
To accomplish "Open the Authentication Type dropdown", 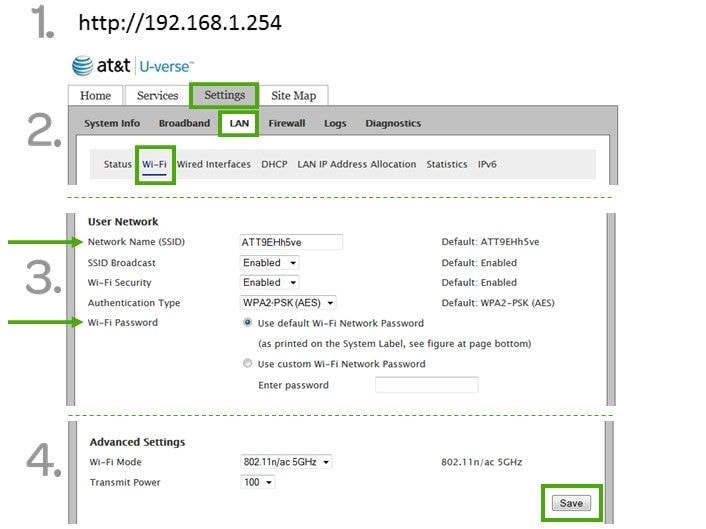I will 288,303.
